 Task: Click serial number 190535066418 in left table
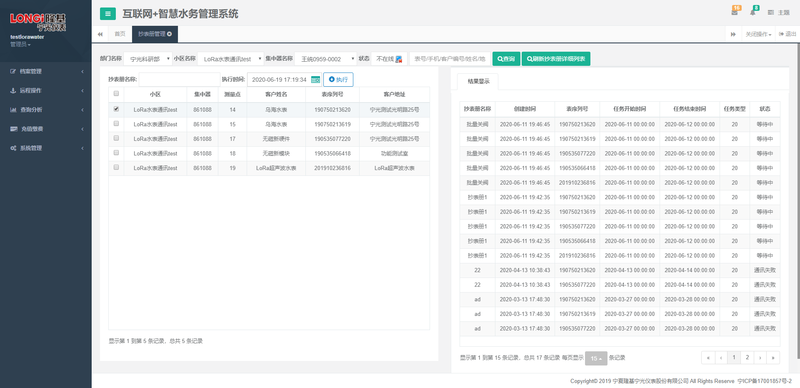click(x=332, y=153)
